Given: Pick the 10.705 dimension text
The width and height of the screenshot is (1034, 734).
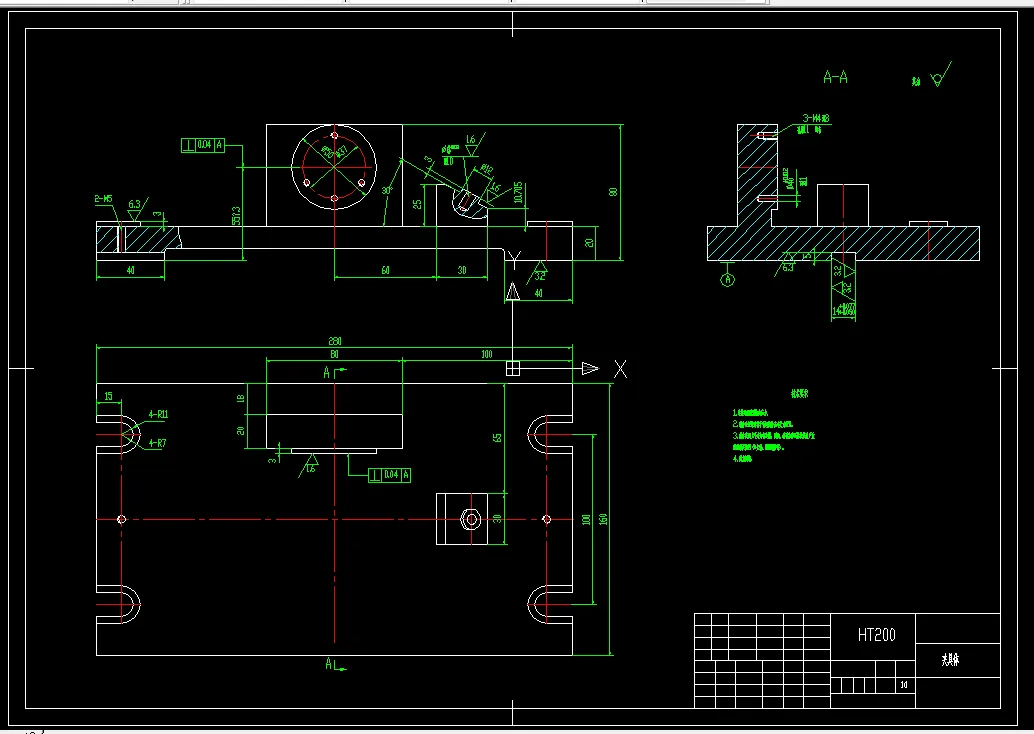Looking at the screenshot, I should click(x=518, y=193).
